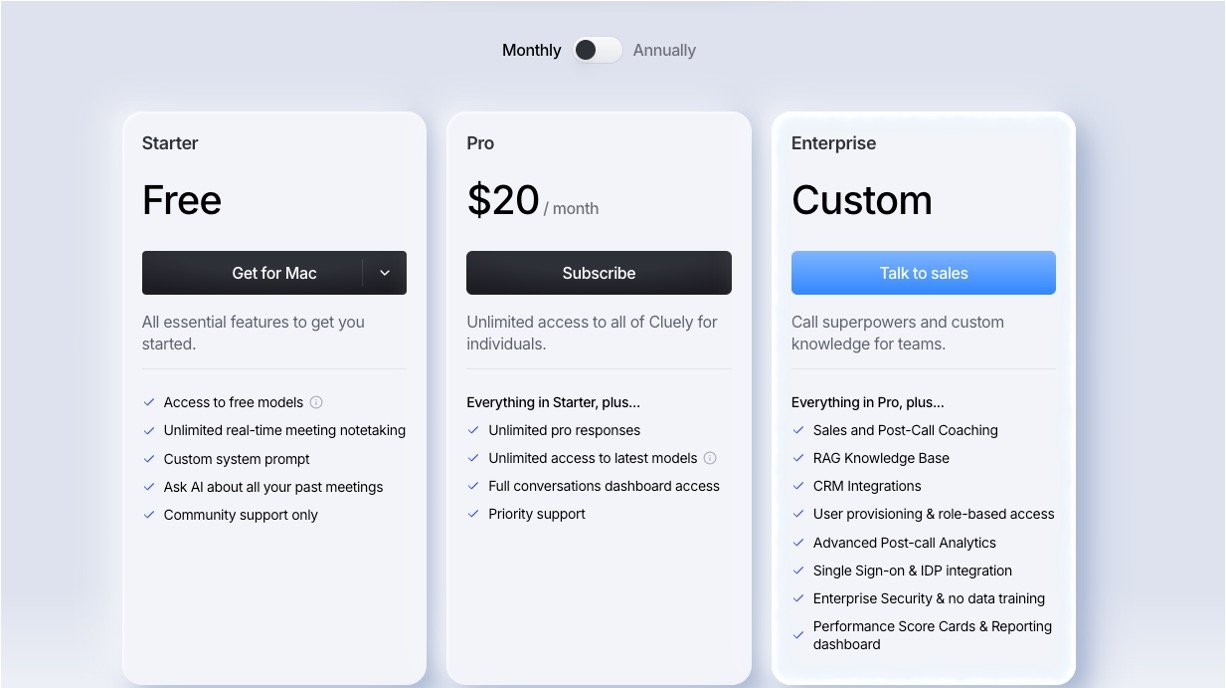Viewport: 1226px width, 688px height.
Task: Click the Talk to sales button
Action: pos(923,273)
